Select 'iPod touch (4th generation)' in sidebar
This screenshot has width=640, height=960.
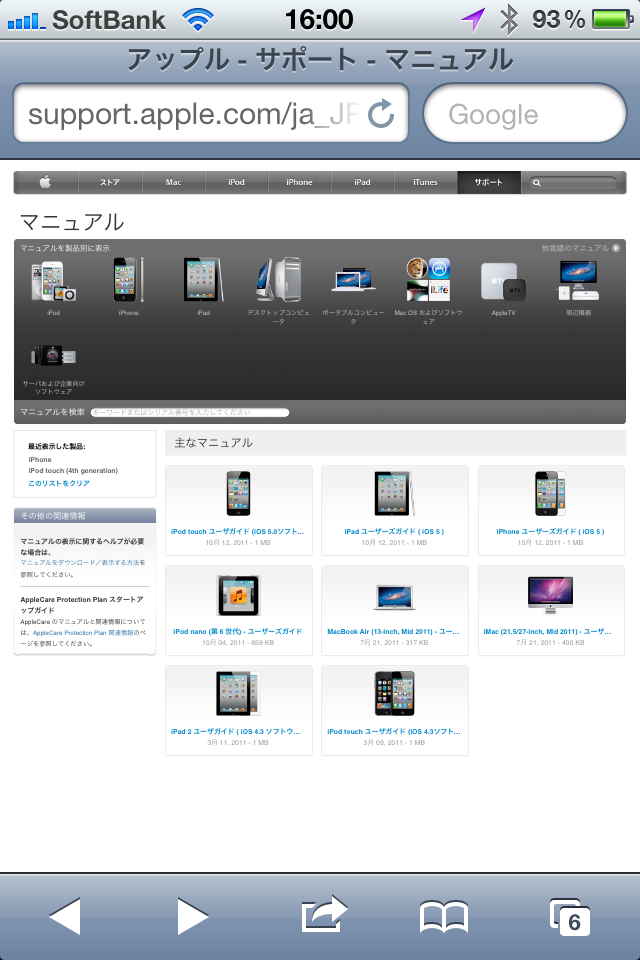pos(73,471)
